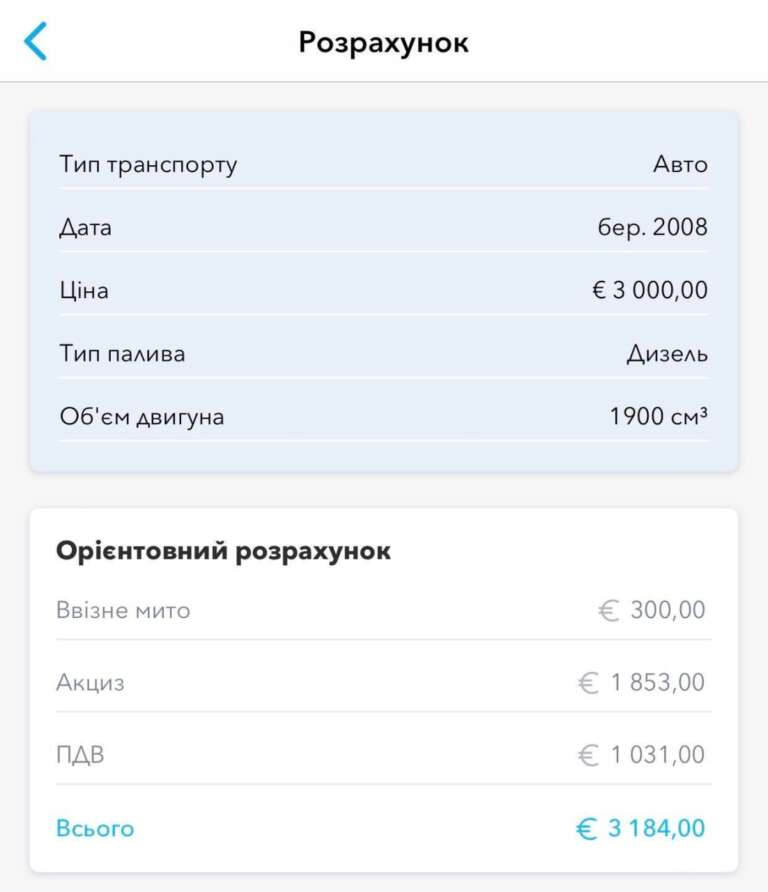Click the Акциз row label

[90, 683]
